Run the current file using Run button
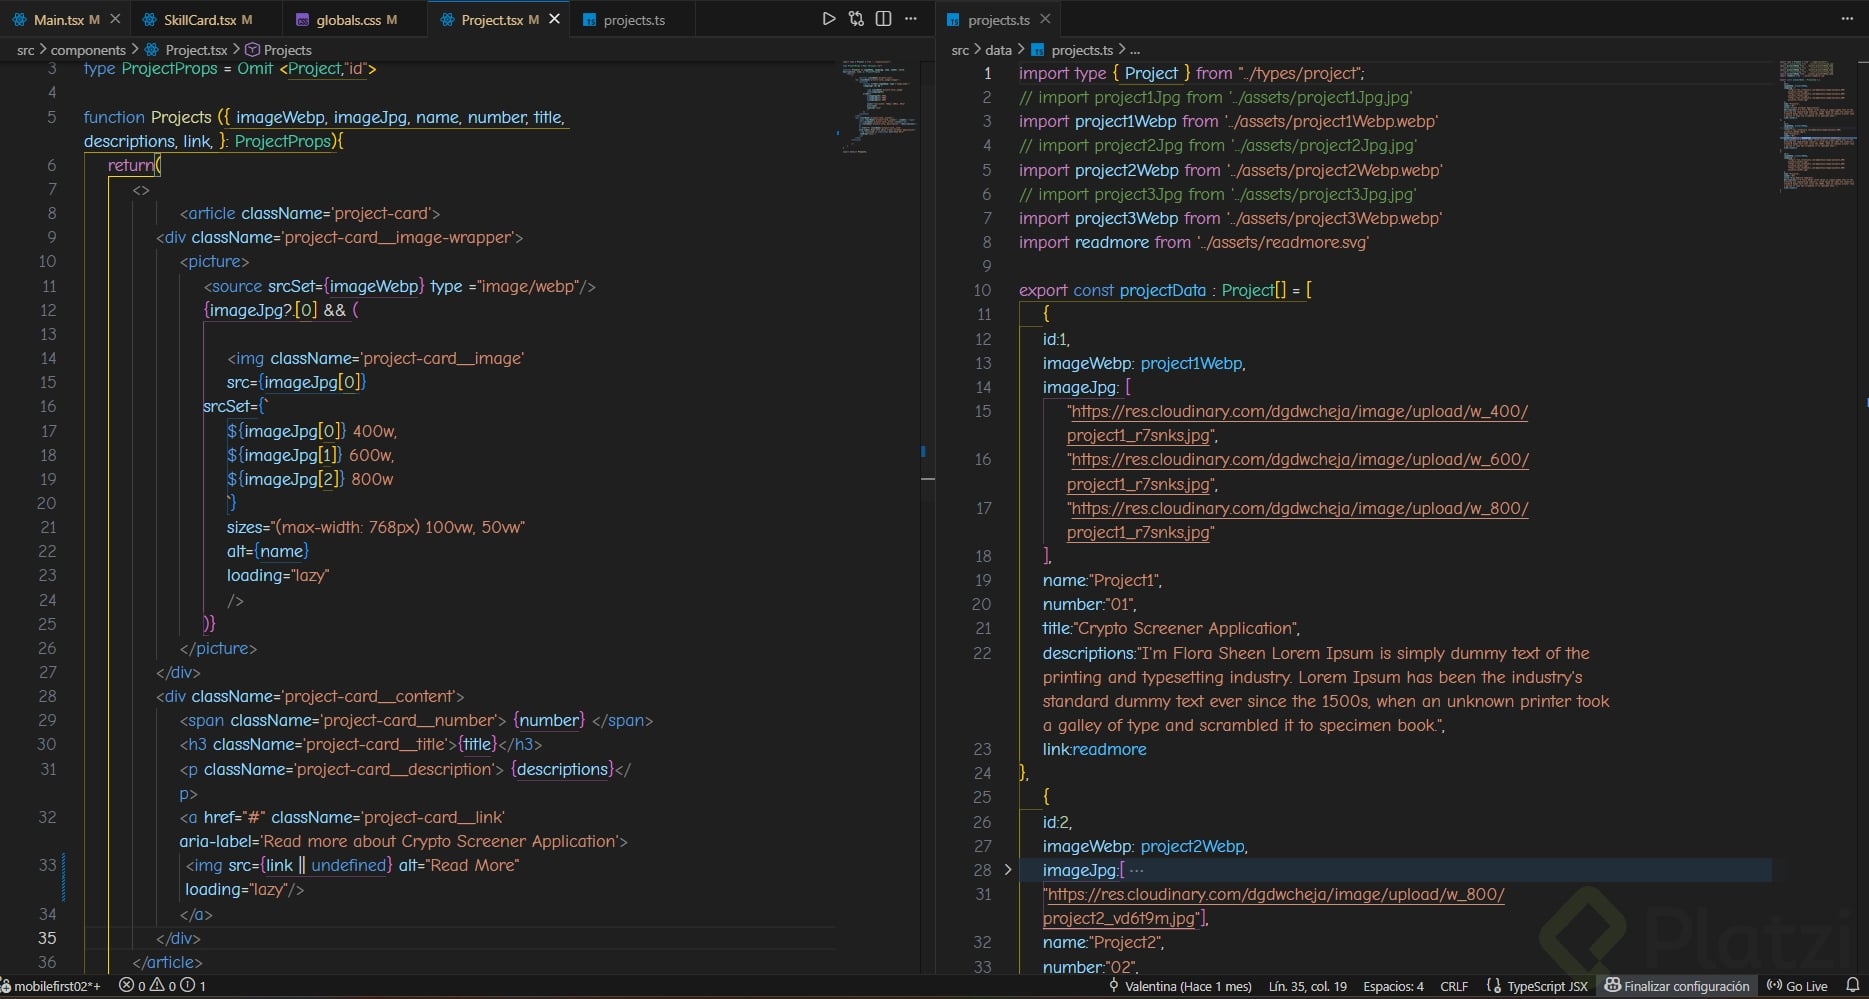 pyautogui.click(x=828, y=18)
